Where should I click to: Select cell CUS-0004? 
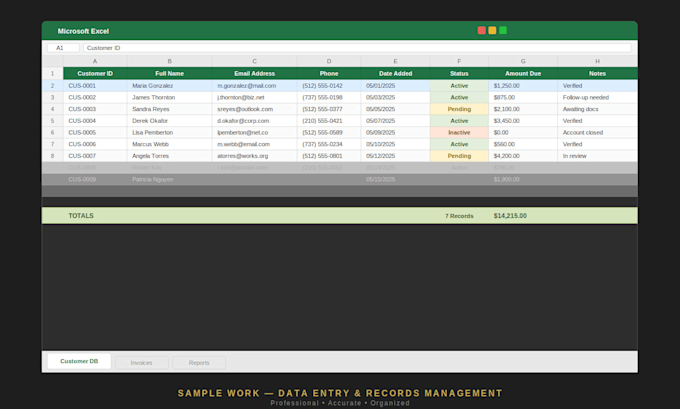tap(95, 121)
